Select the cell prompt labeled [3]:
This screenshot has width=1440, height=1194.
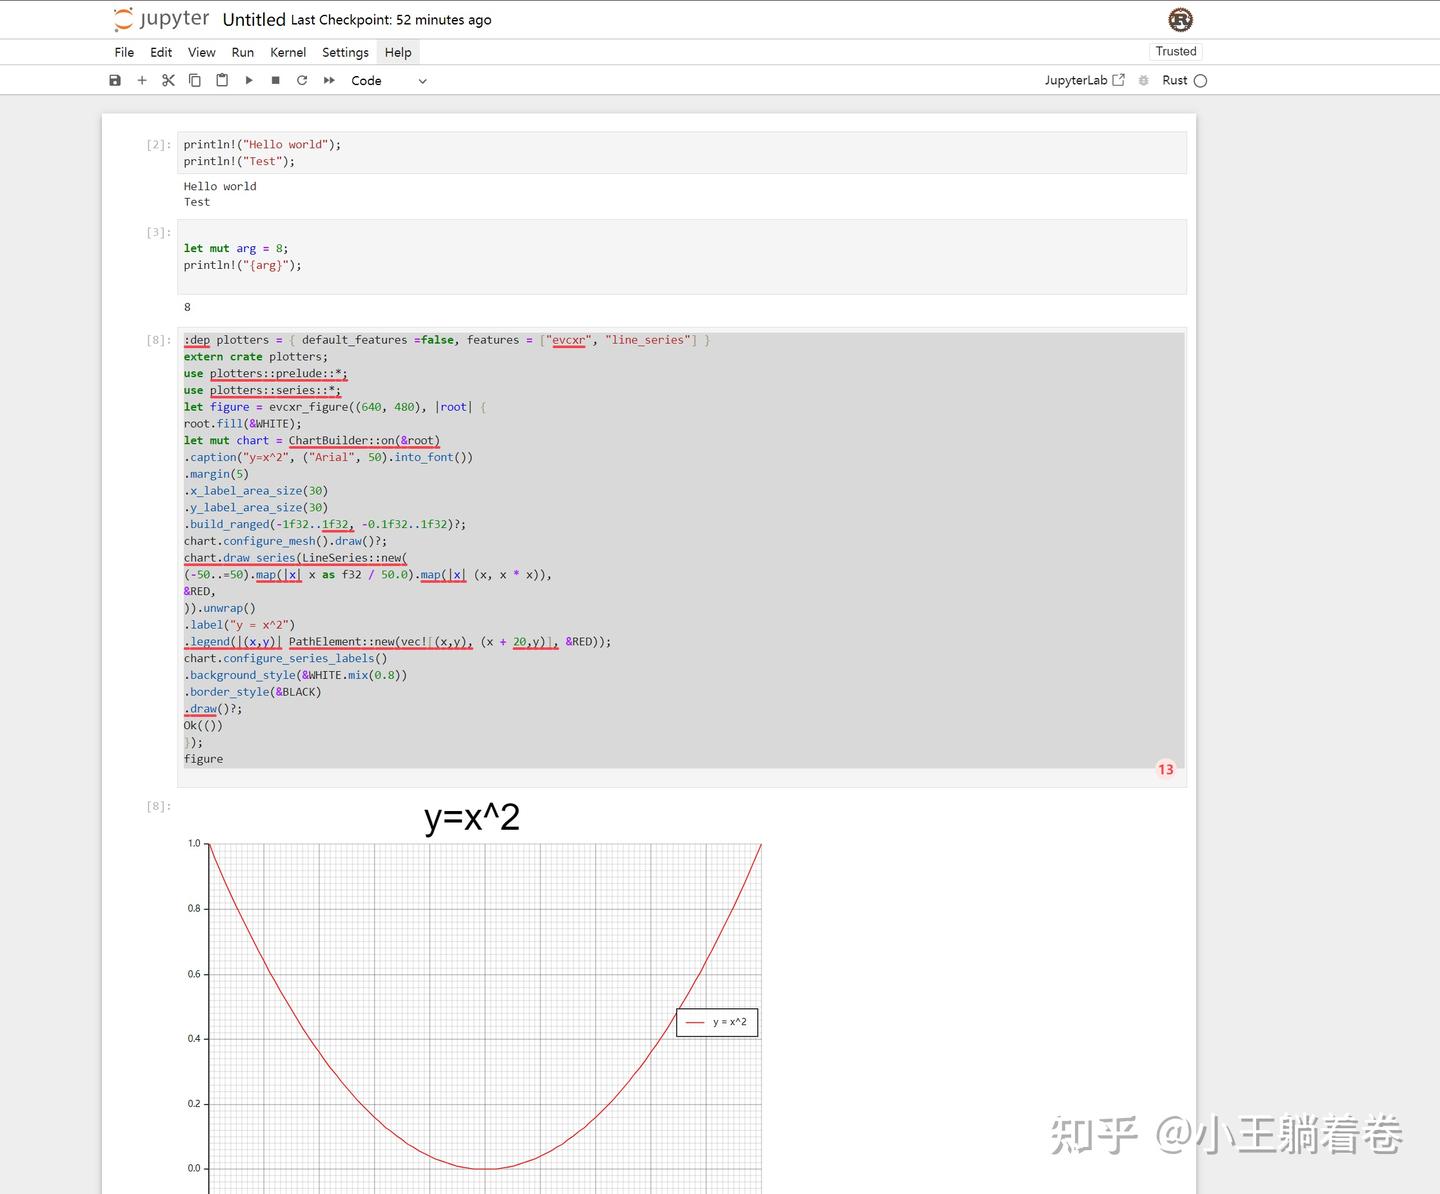[158, 232]
